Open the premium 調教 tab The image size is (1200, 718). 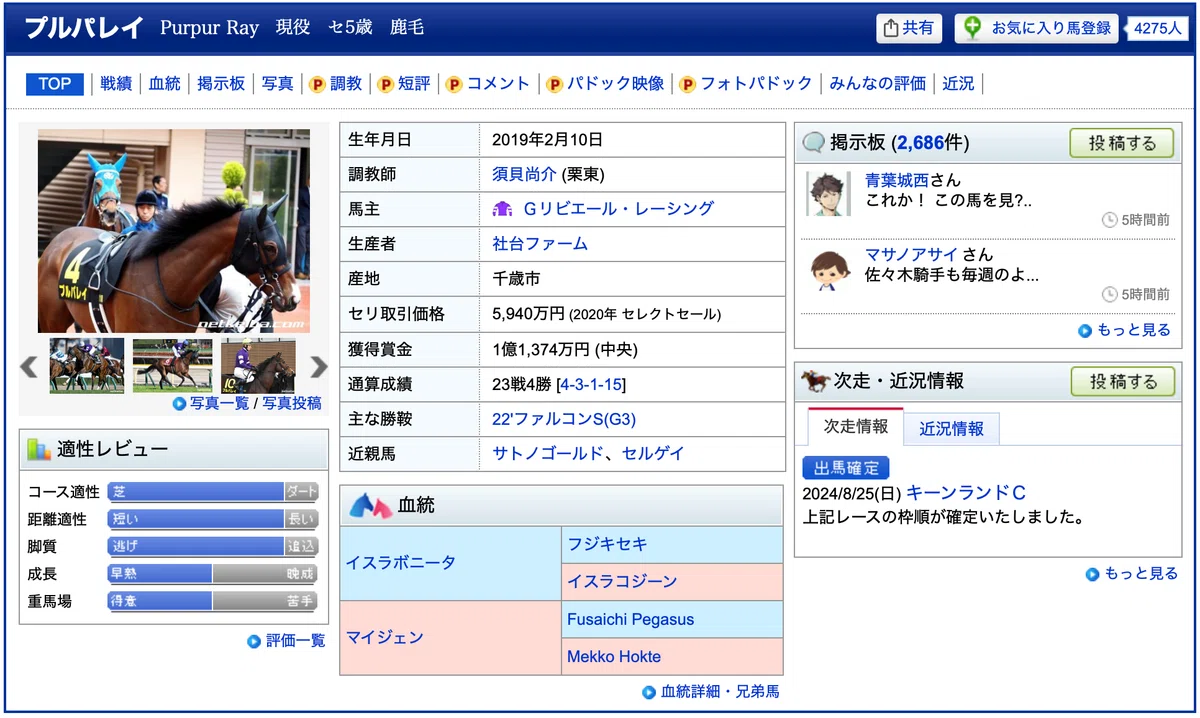(346, 84)
